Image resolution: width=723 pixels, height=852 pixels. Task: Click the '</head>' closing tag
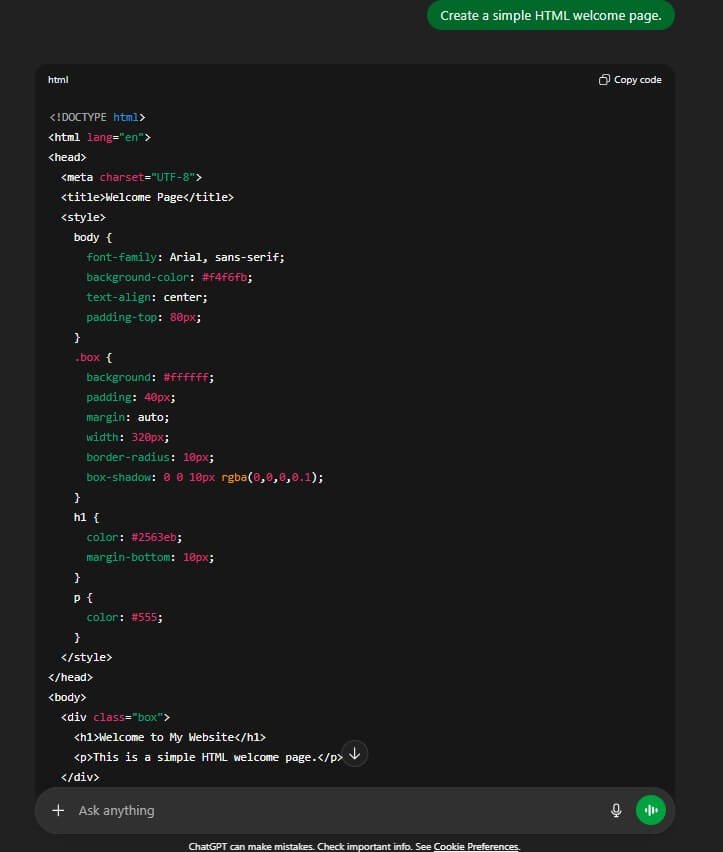(71, 678)
